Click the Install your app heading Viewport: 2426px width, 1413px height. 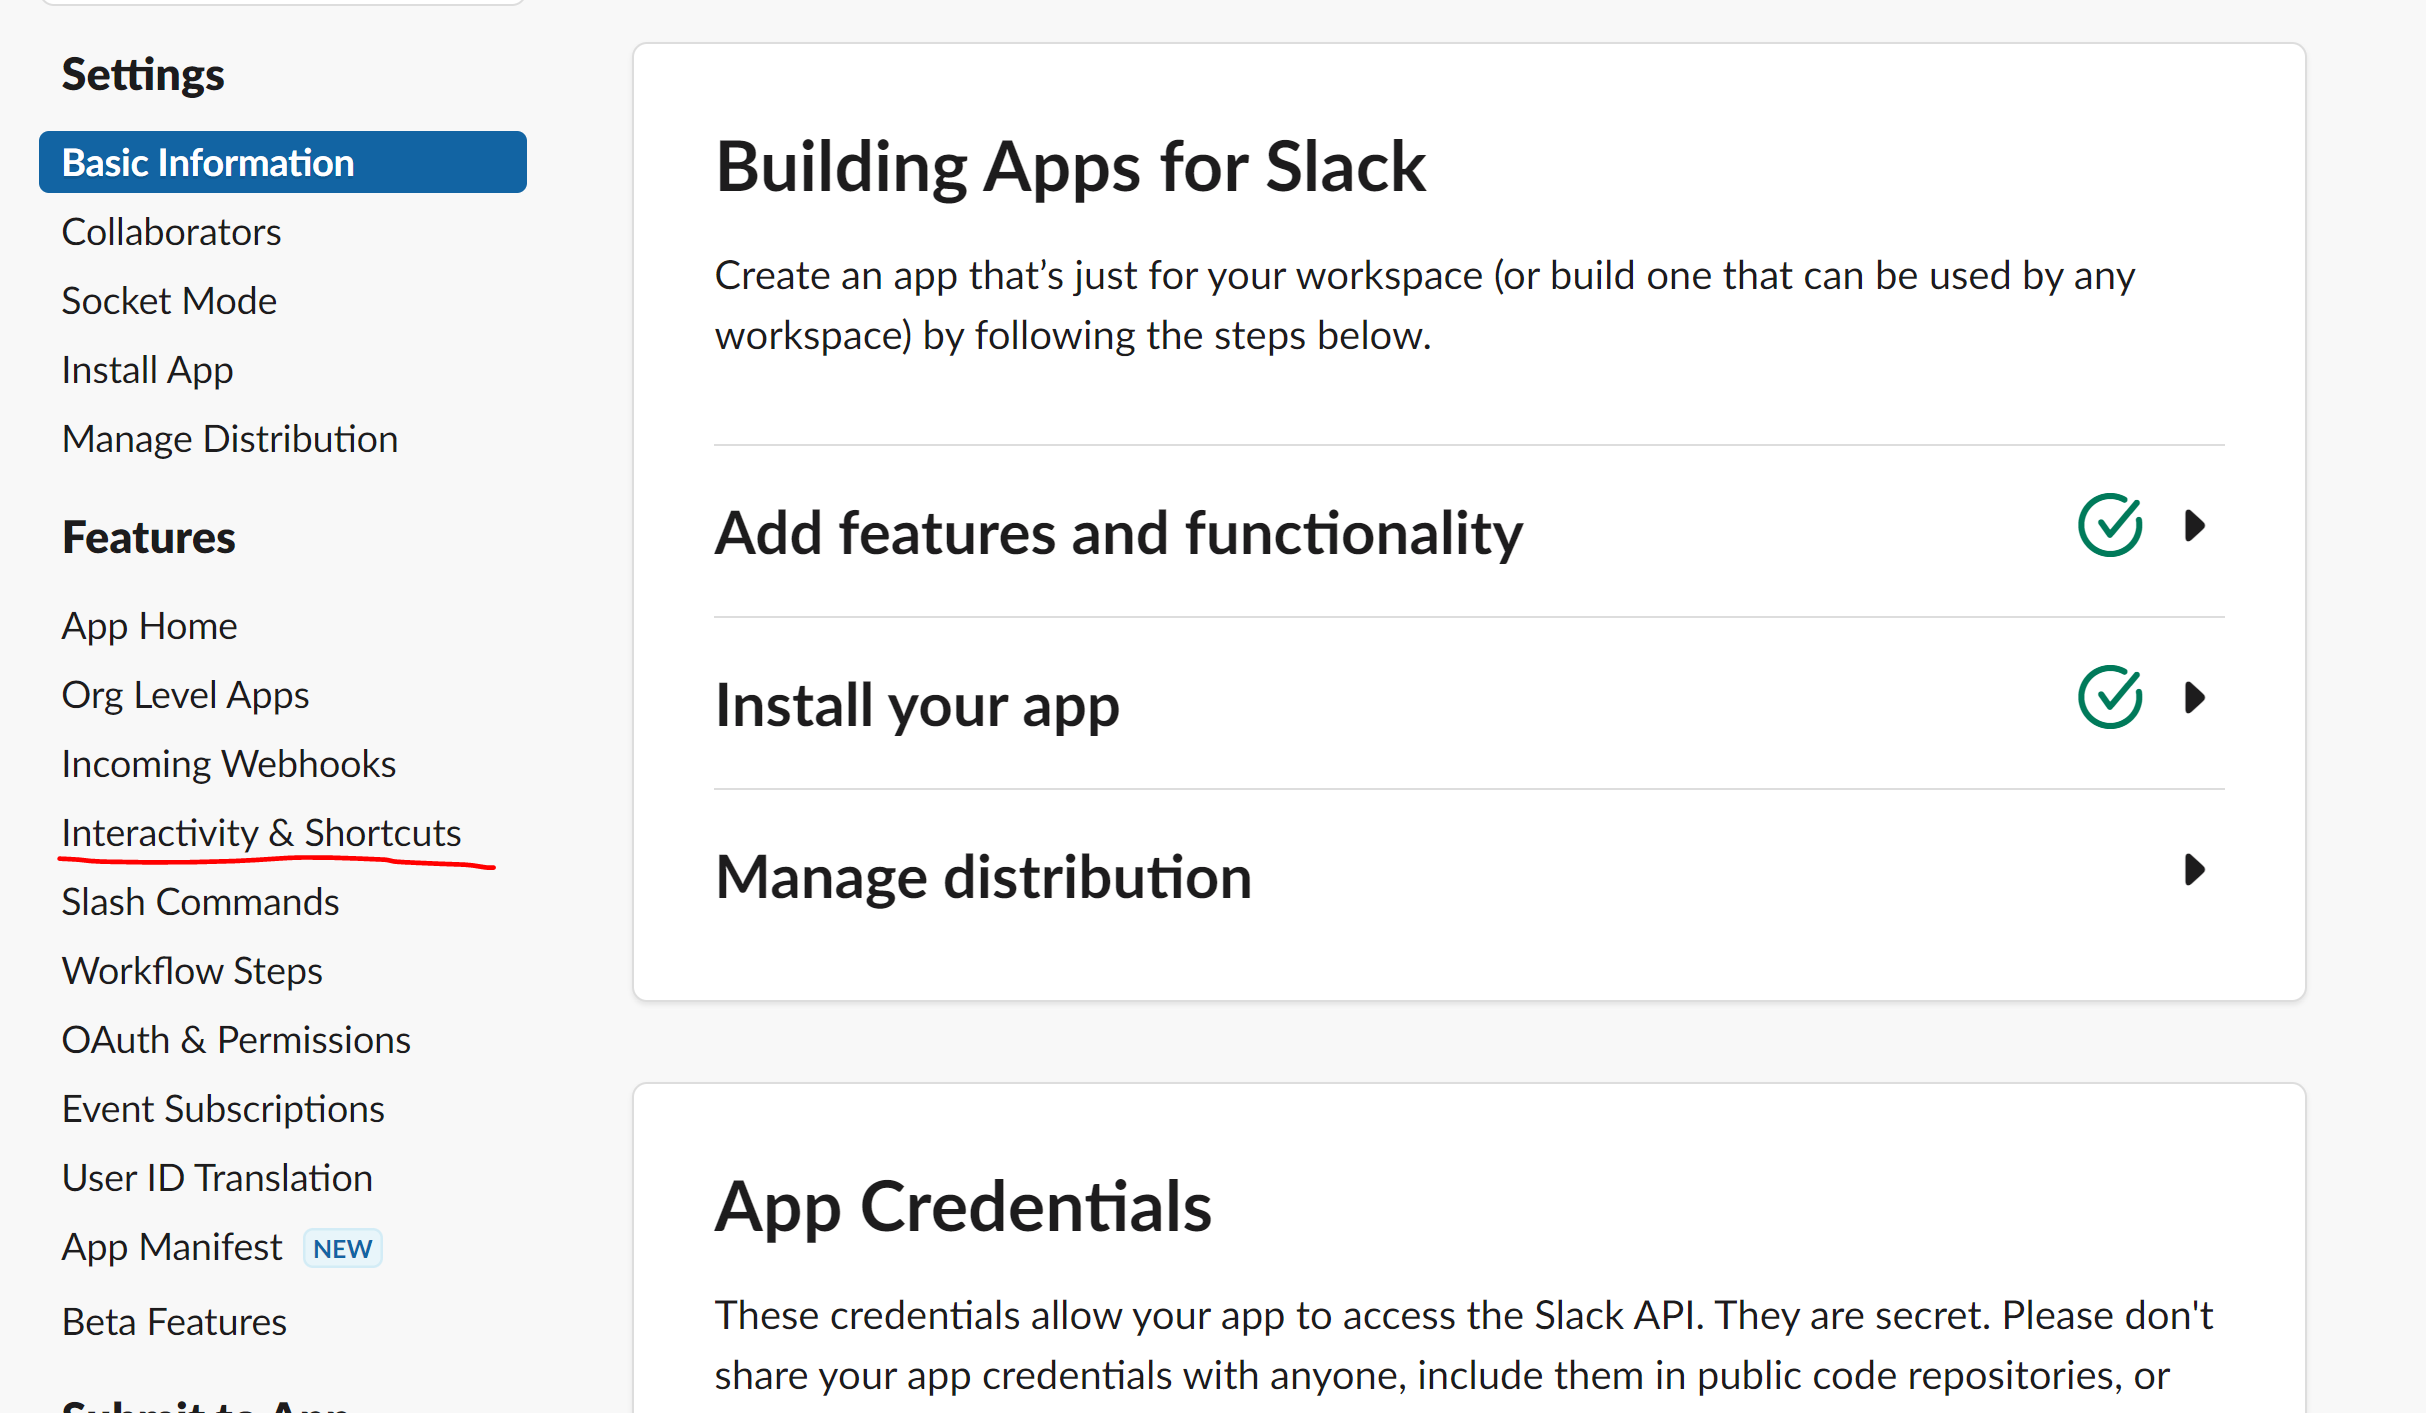[x=917, y=705]
